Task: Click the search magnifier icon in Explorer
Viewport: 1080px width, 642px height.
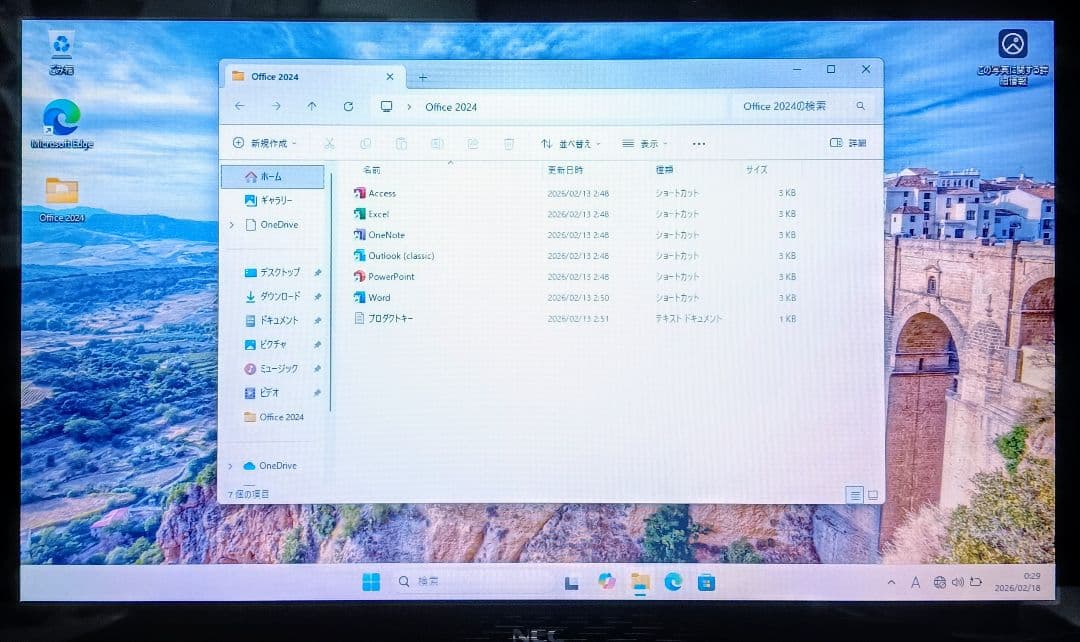Action: [860, 106]
